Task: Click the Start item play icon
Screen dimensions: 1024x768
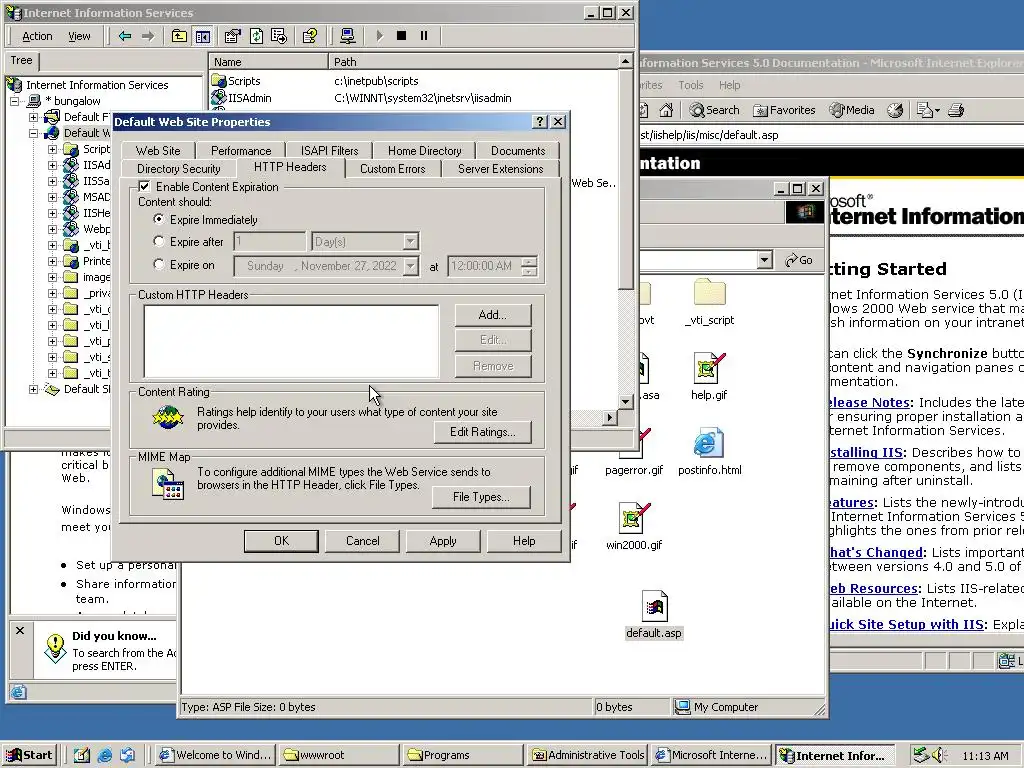Action: 379,36
